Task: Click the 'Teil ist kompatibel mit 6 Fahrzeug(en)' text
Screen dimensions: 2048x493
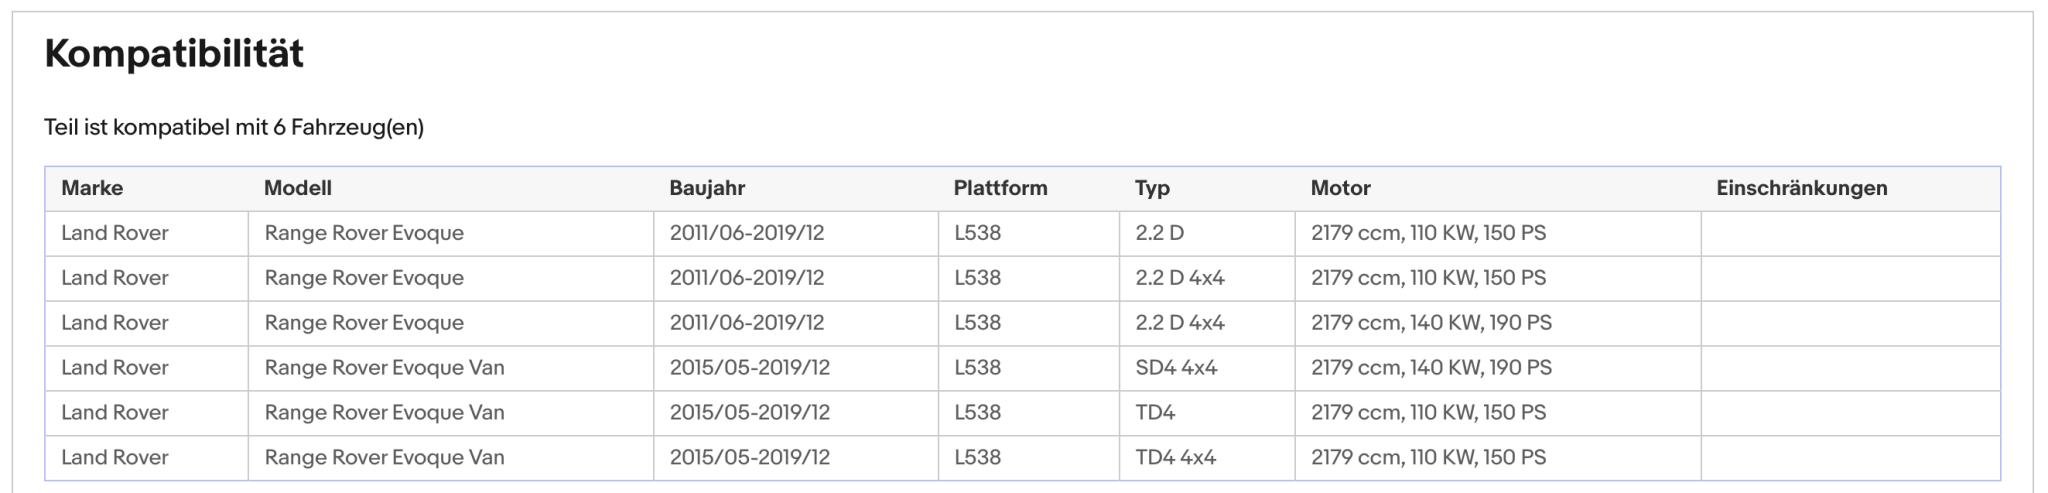Action: point(234,127)
